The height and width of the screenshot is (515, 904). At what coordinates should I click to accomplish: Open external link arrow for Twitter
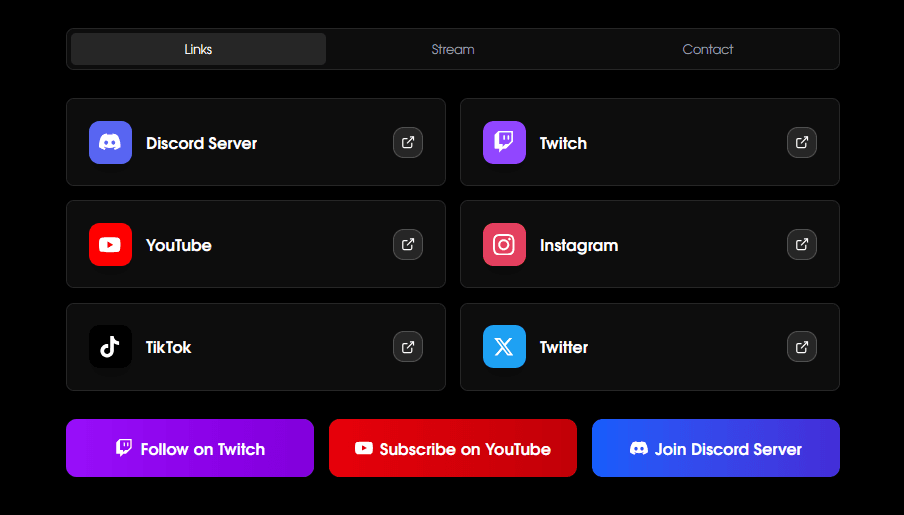tap(801, 347)
